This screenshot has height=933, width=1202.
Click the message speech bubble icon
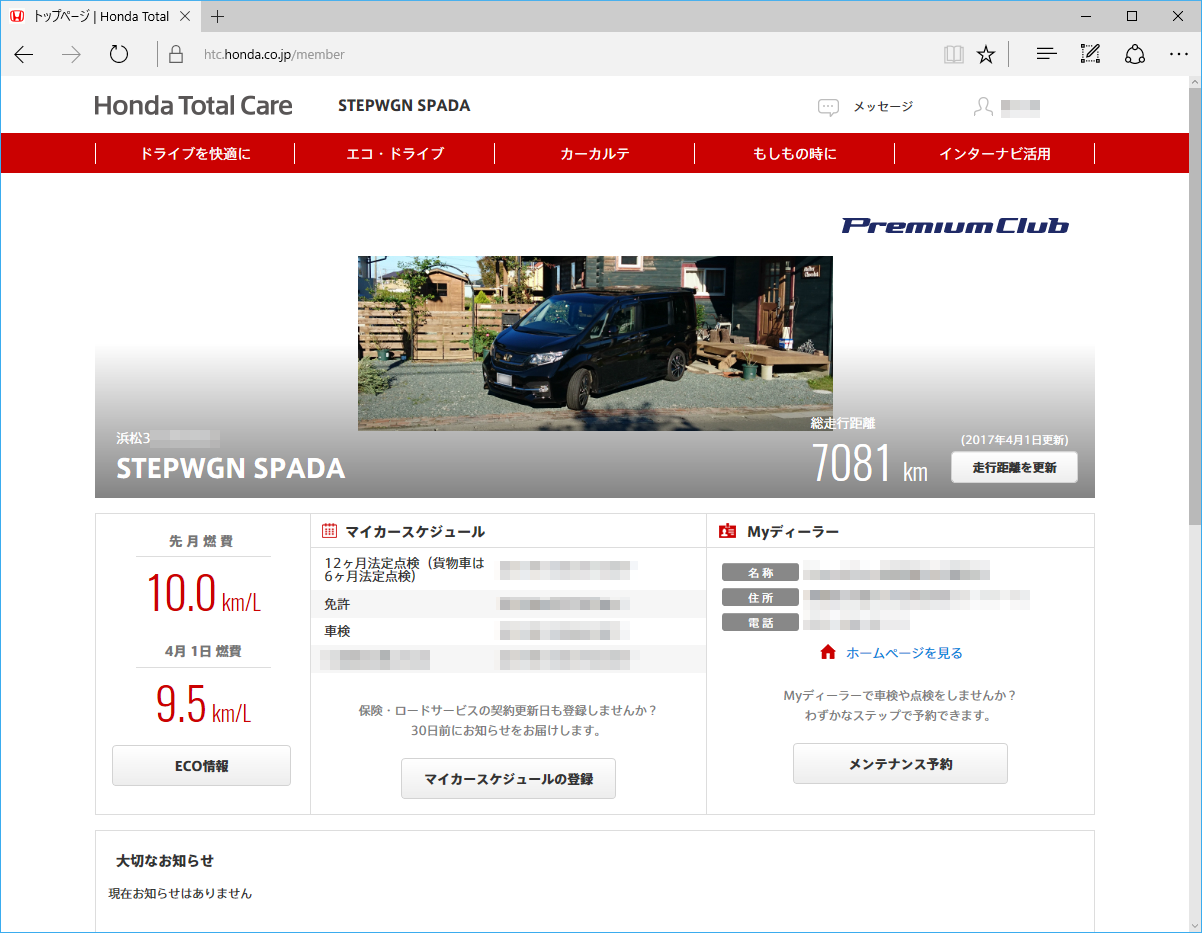tap(828, 107)
